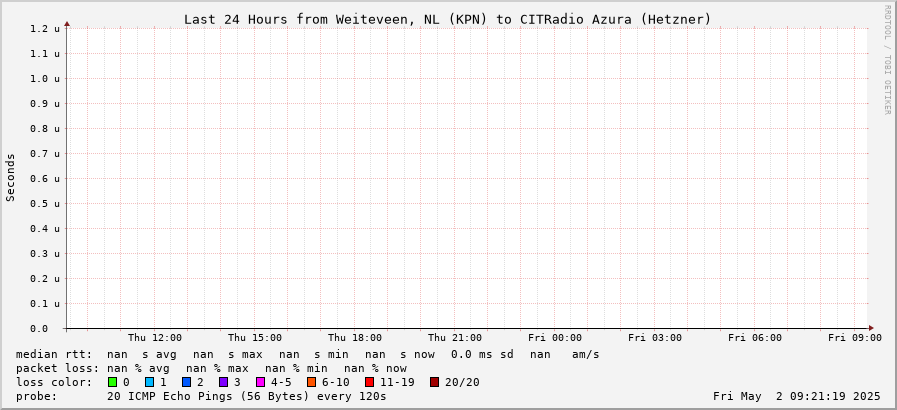Click the '0.2 u' y-axis value
897x410 pixels.
point(45,278)
